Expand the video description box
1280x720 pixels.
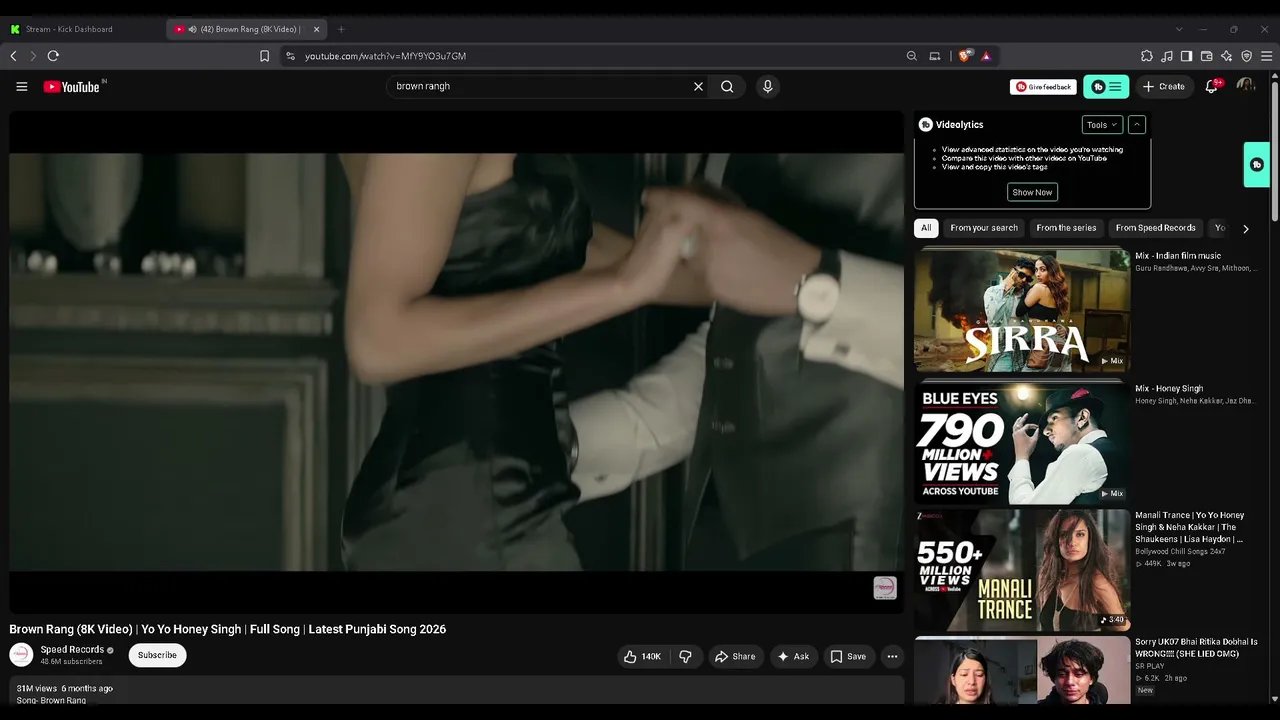(456, 691)
